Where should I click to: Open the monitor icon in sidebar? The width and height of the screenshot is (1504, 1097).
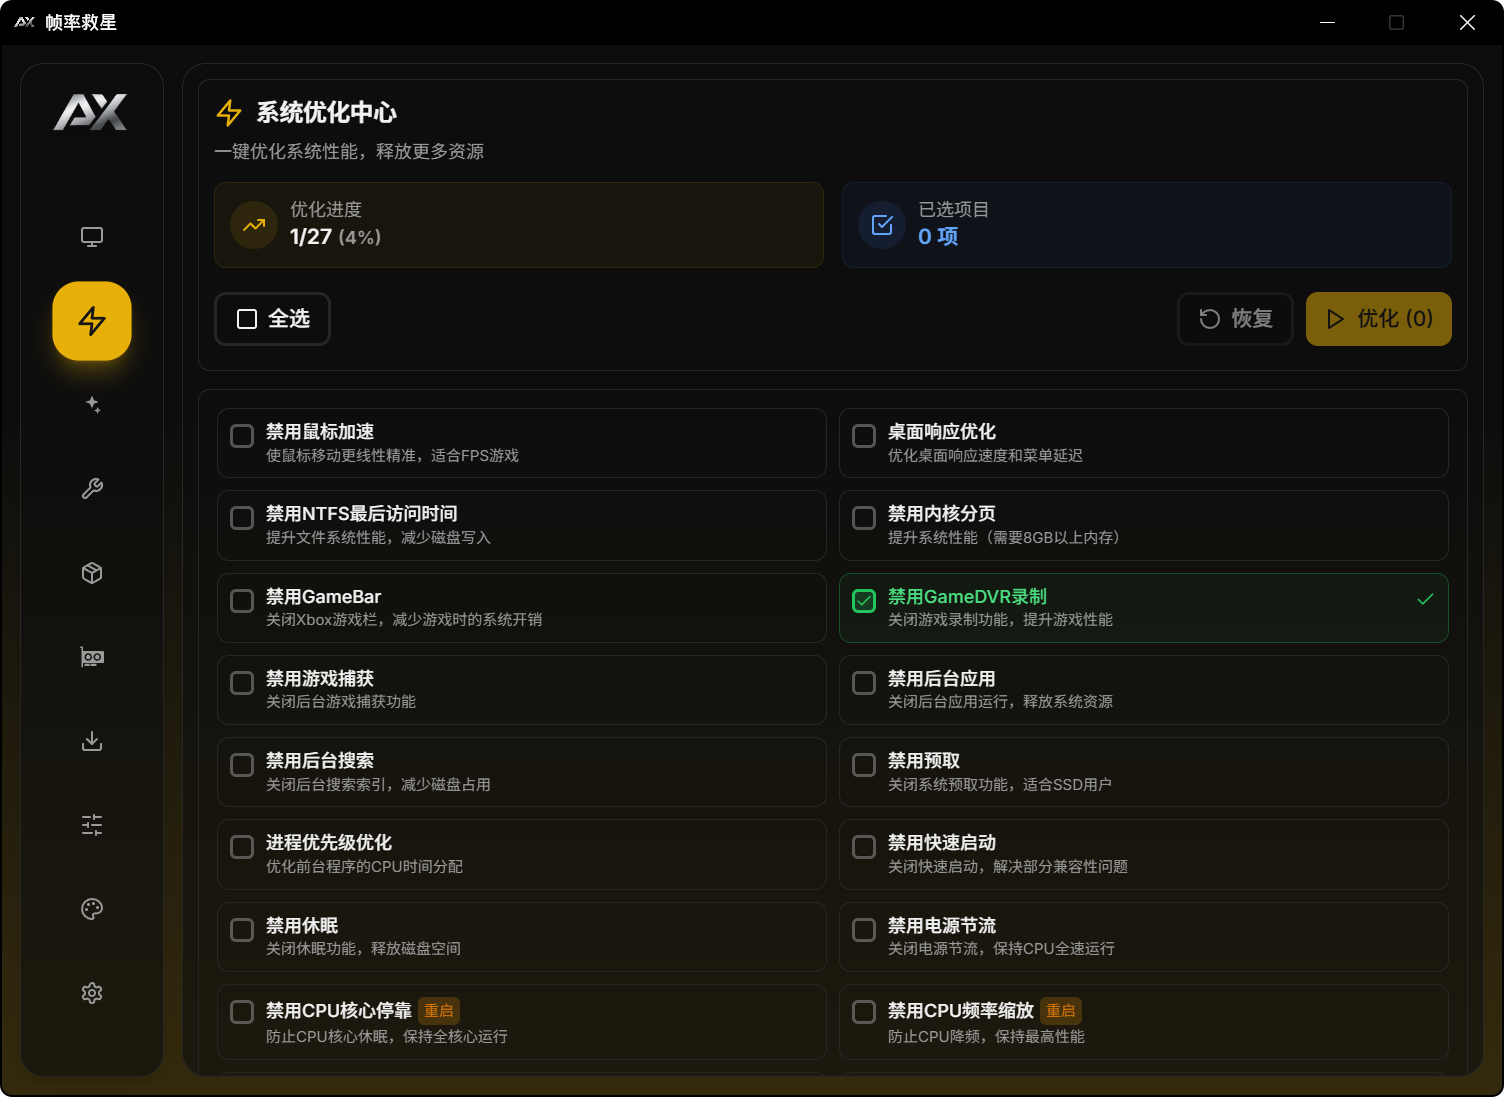pyautogui.click(x=92, y=237)
